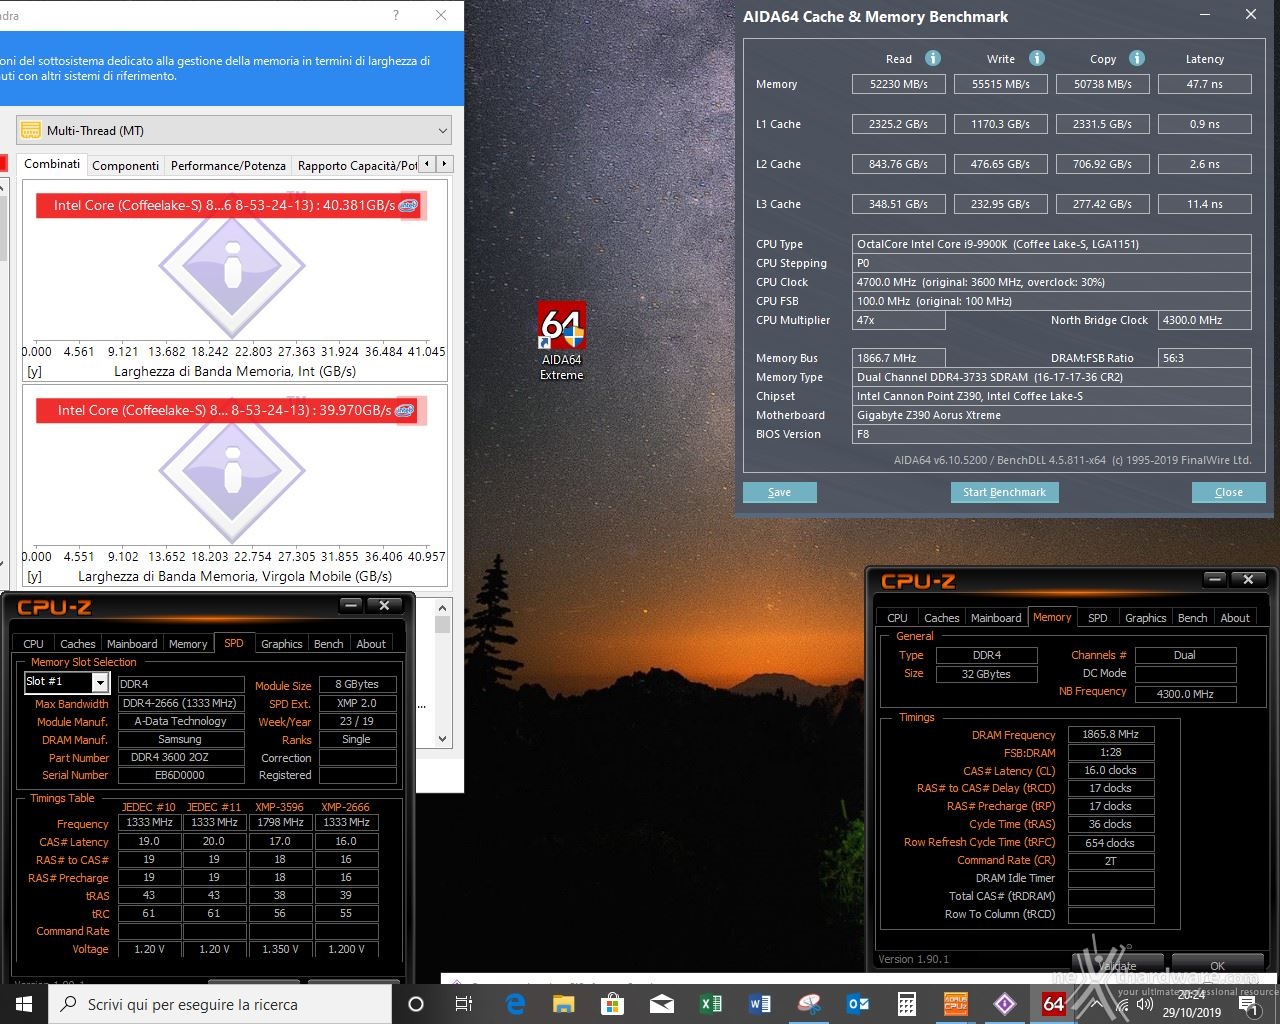The height and width of the screenshot is (1024, 1280).
Task: Minimize the CPU-Z Memory window
Action: pos(1215,580)
